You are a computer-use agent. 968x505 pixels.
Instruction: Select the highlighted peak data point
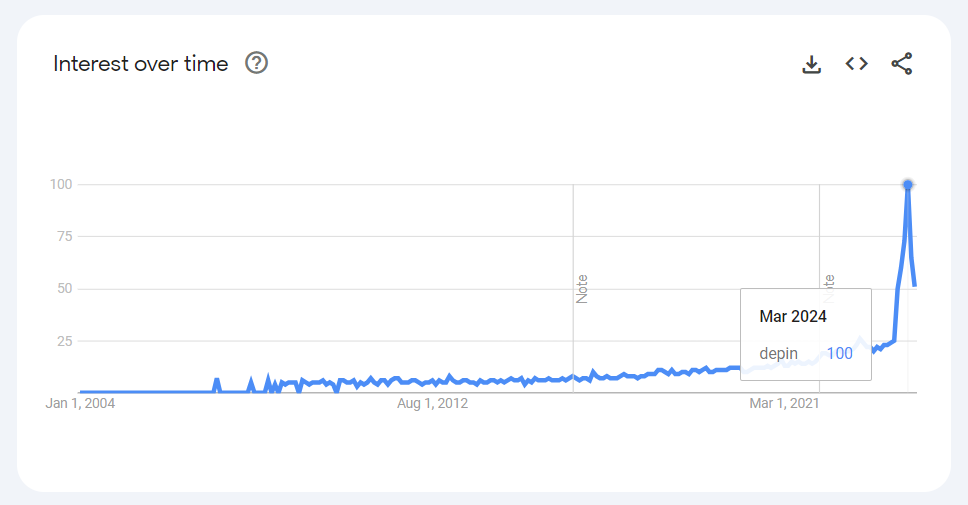[x=908, y=184]
